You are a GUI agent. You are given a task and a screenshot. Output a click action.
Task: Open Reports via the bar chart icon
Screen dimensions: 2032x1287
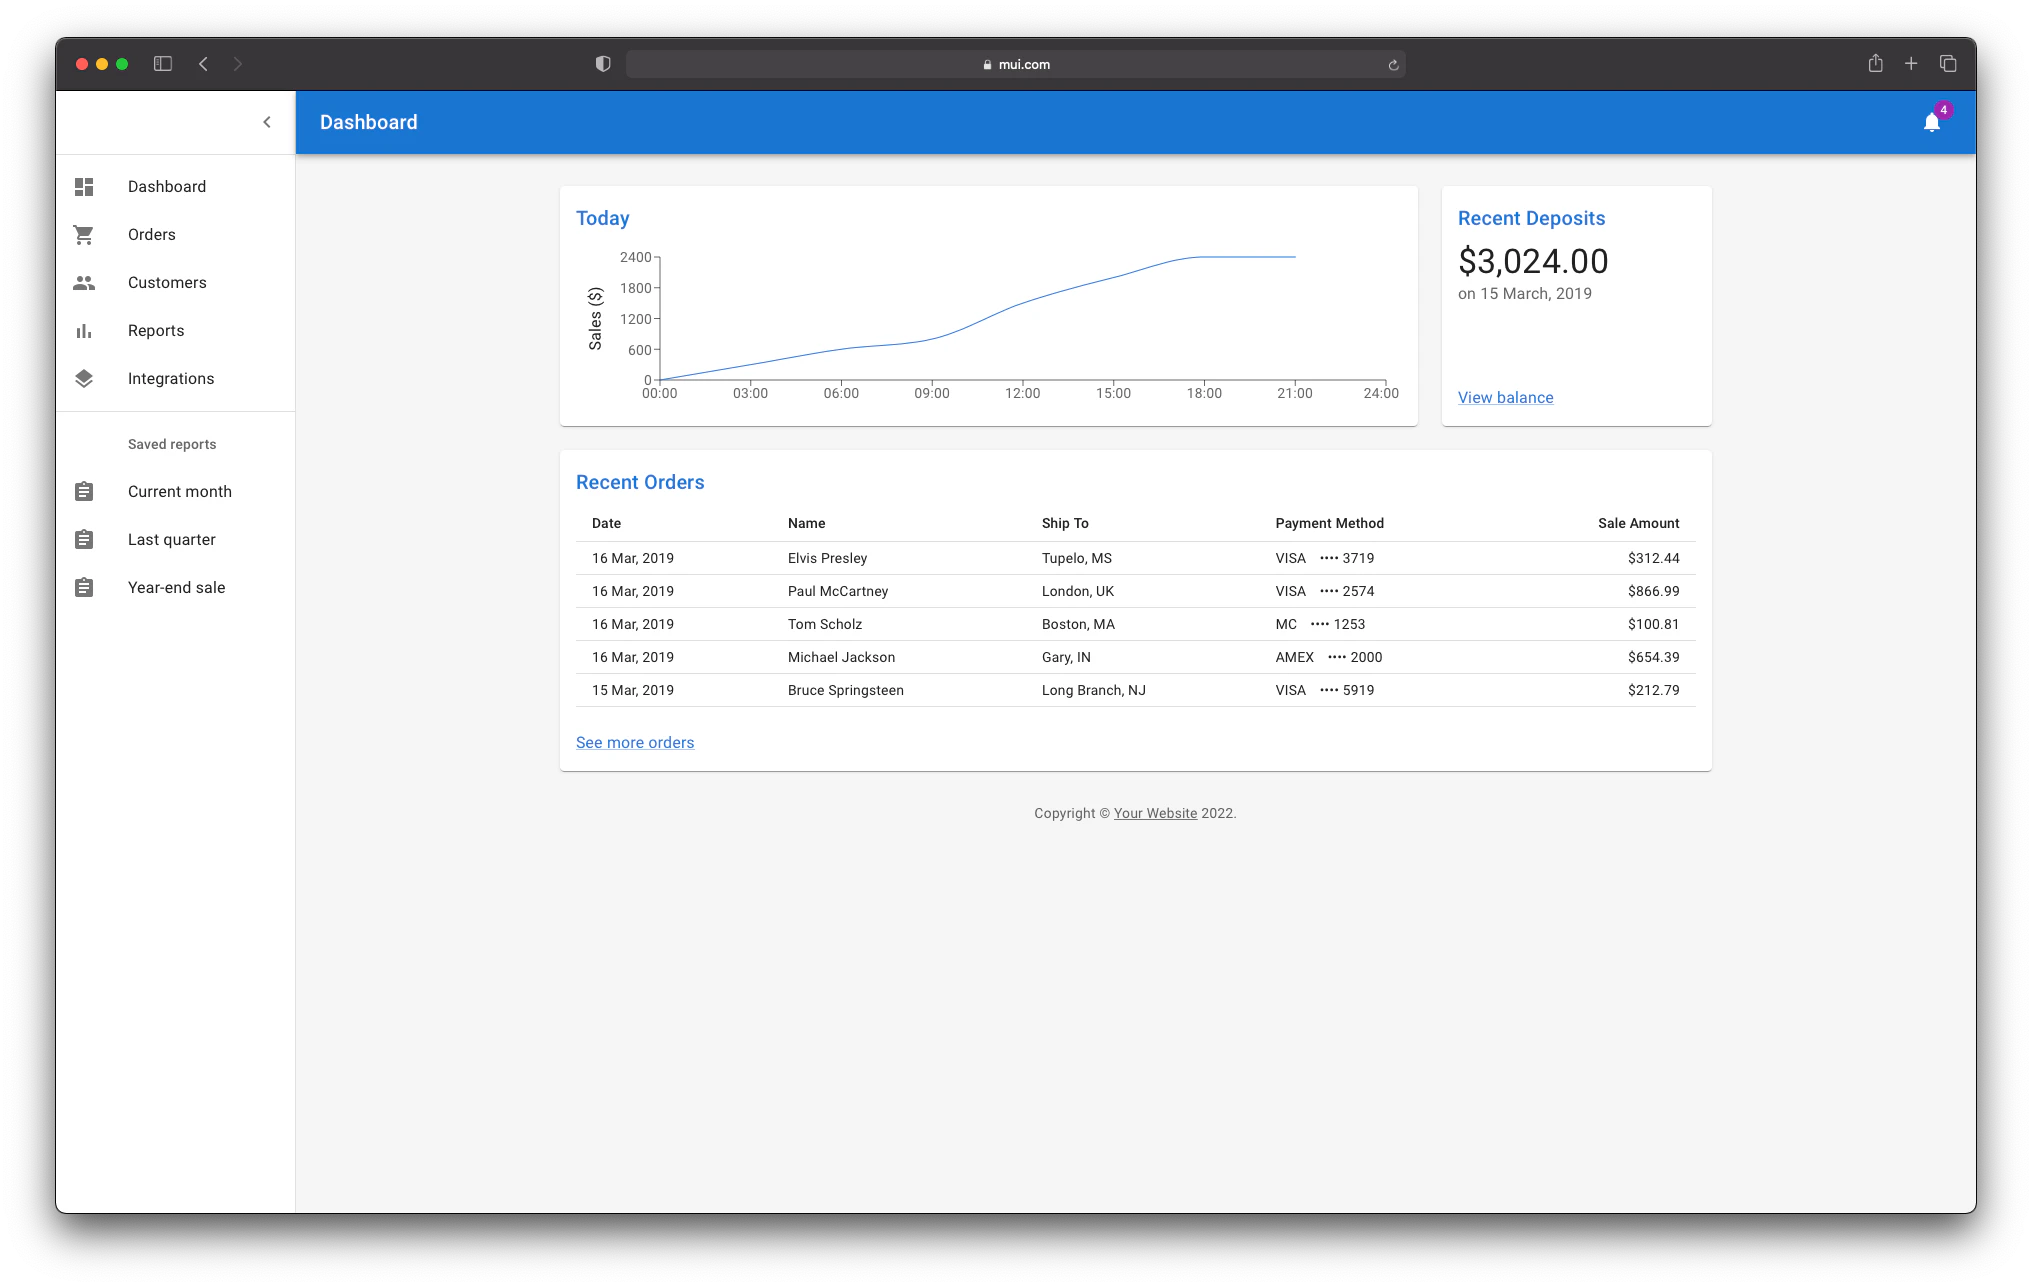click(x=84, y=330)
